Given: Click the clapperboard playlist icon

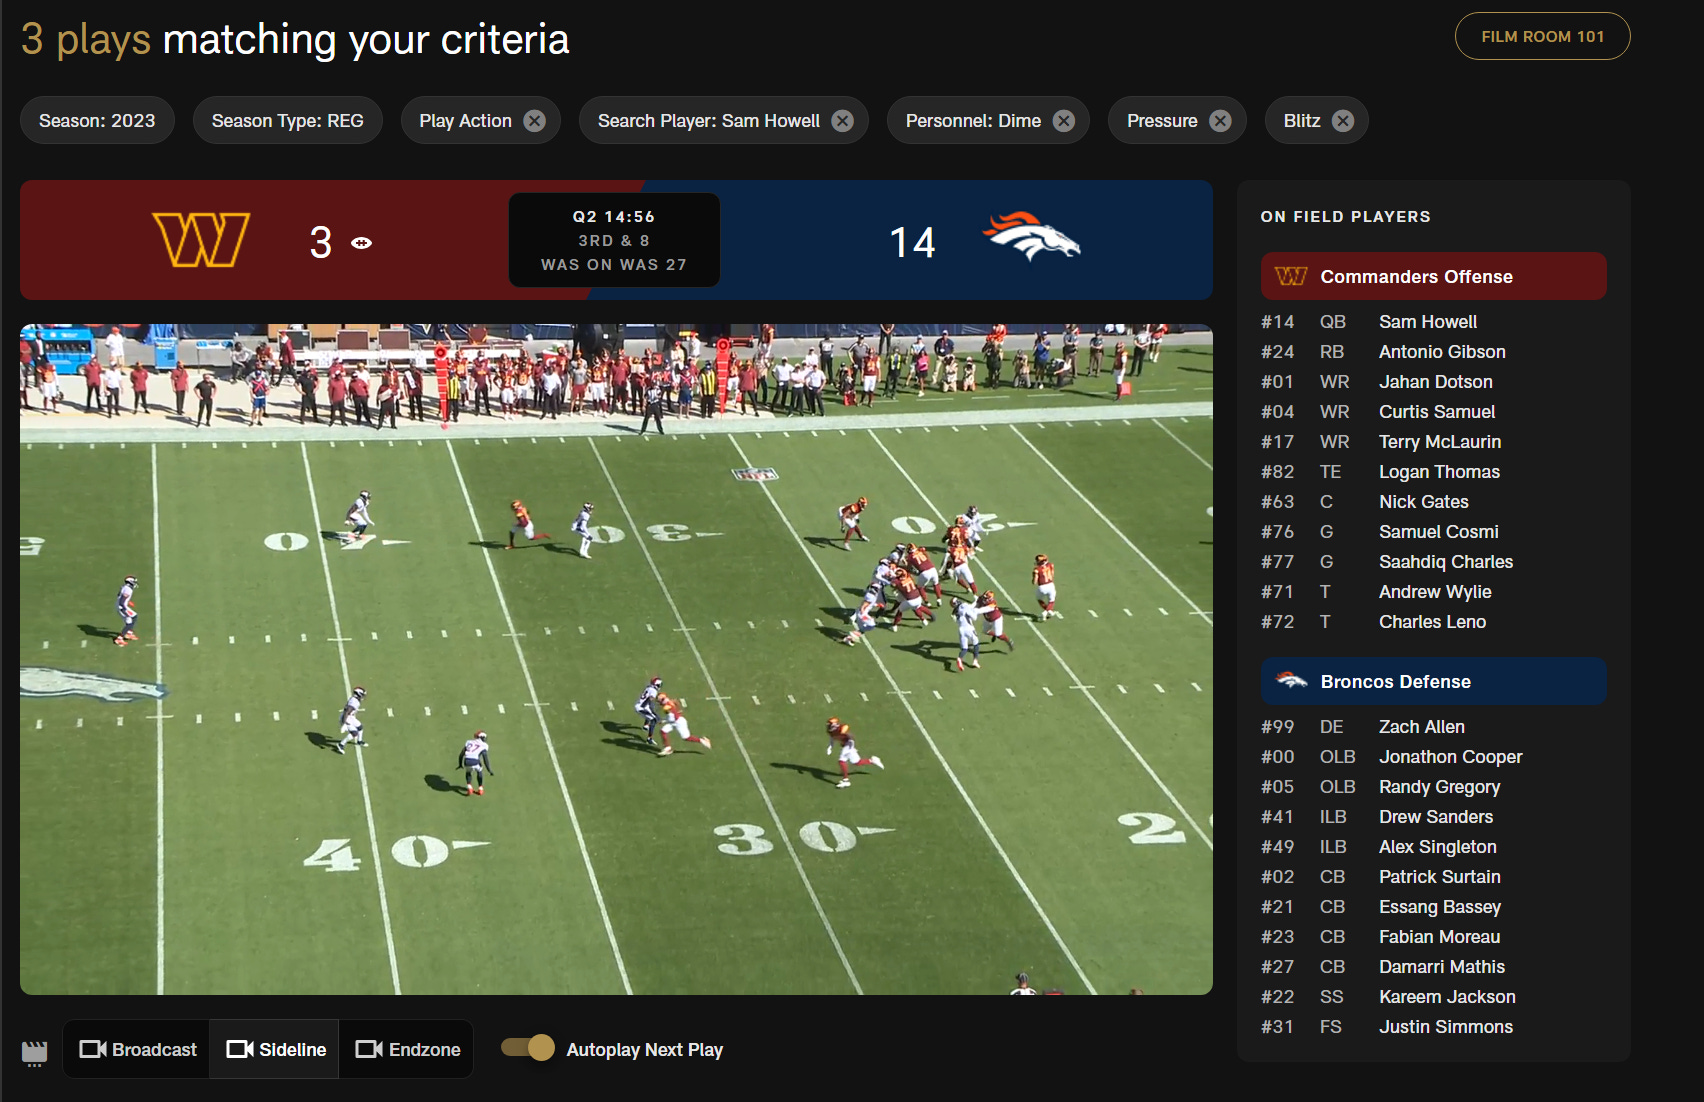Looking at the screenshot, I should click(x=35, y=1053).
